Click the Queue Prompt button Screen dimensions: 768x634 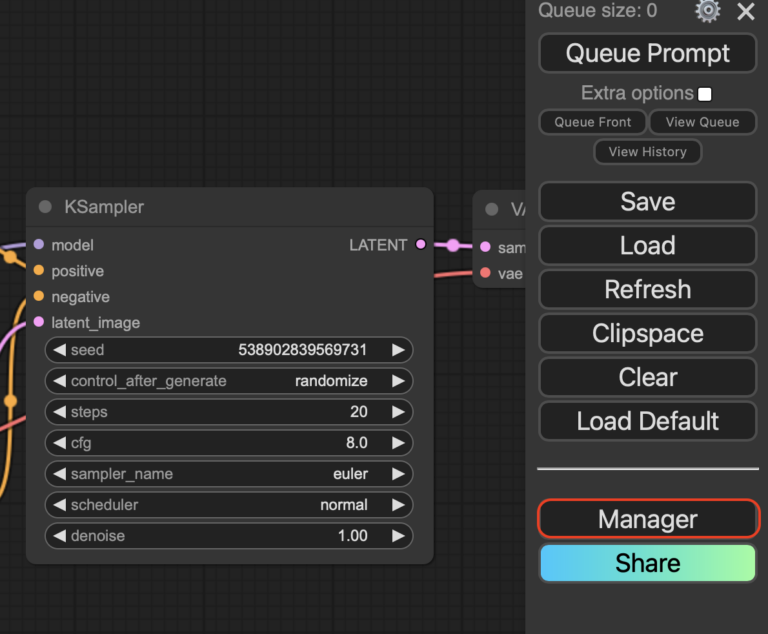click(x=648, y=53)
